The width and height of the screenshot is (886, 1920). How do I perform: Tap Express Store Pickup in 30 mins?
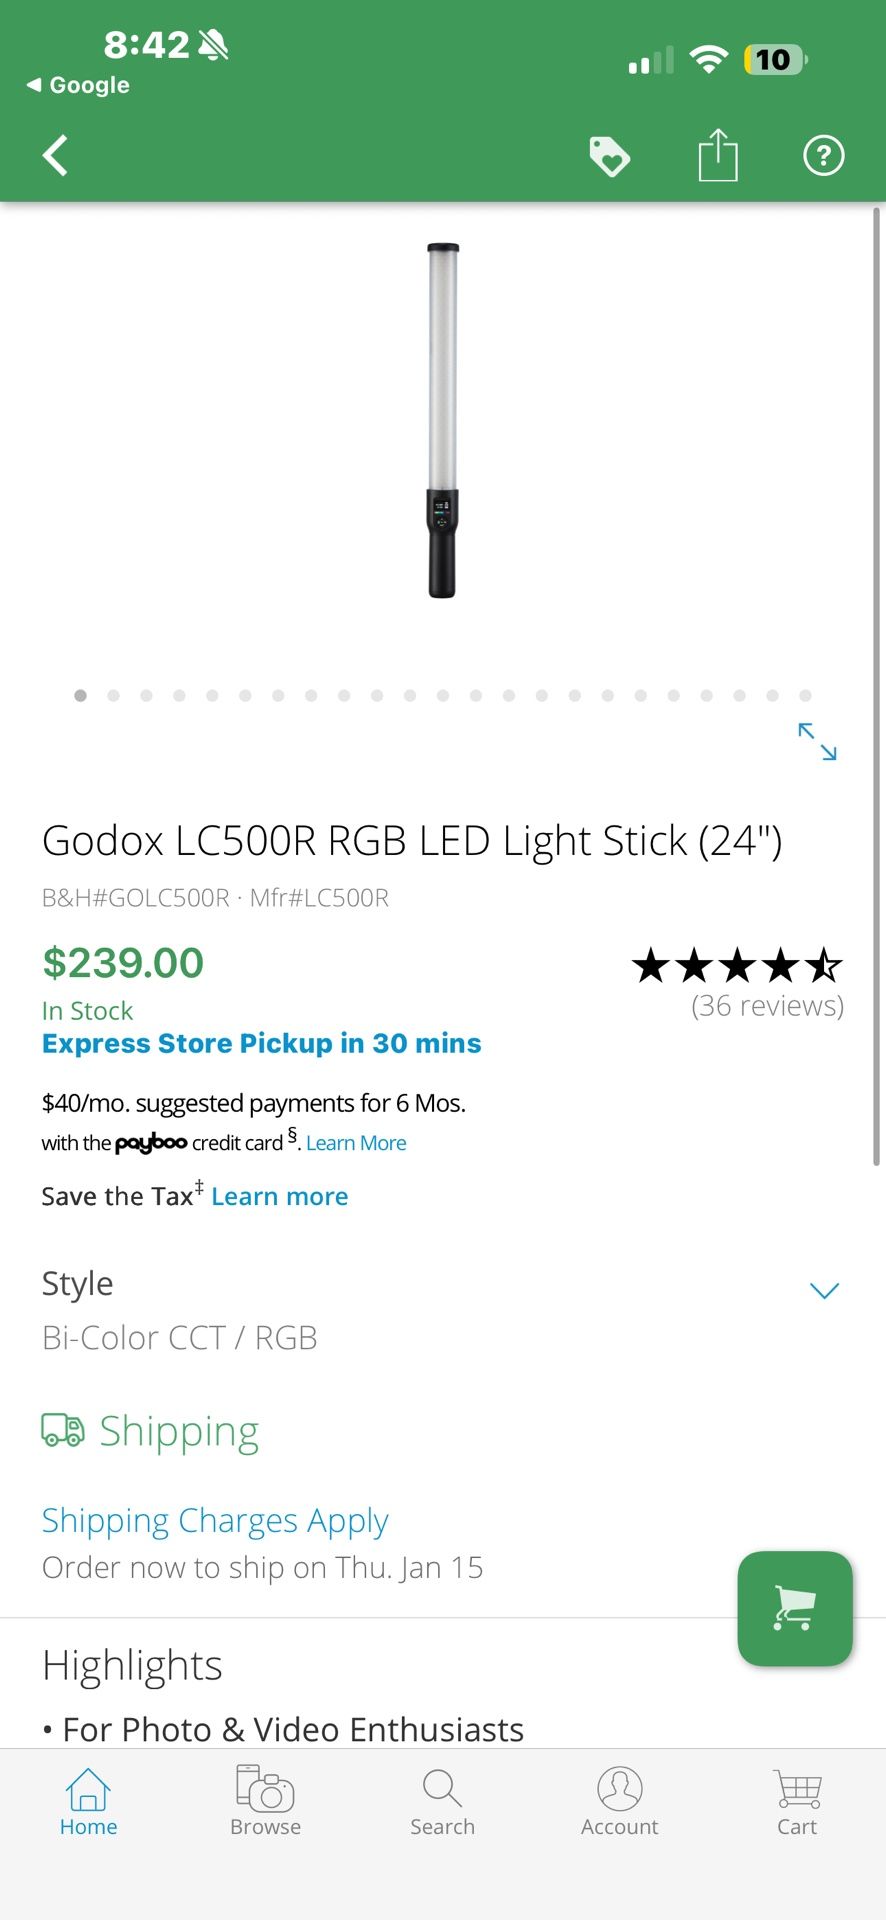pyautogui.click(x=261, y=1043)
